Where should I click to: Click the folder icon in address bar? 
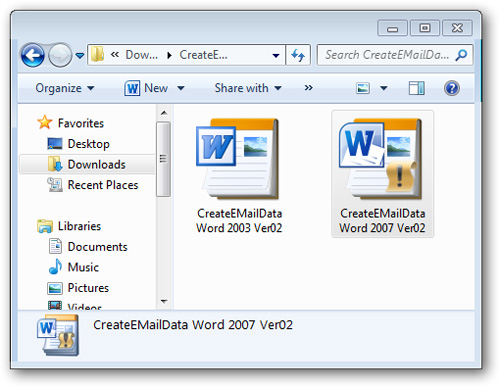click(x=98, y=54)
